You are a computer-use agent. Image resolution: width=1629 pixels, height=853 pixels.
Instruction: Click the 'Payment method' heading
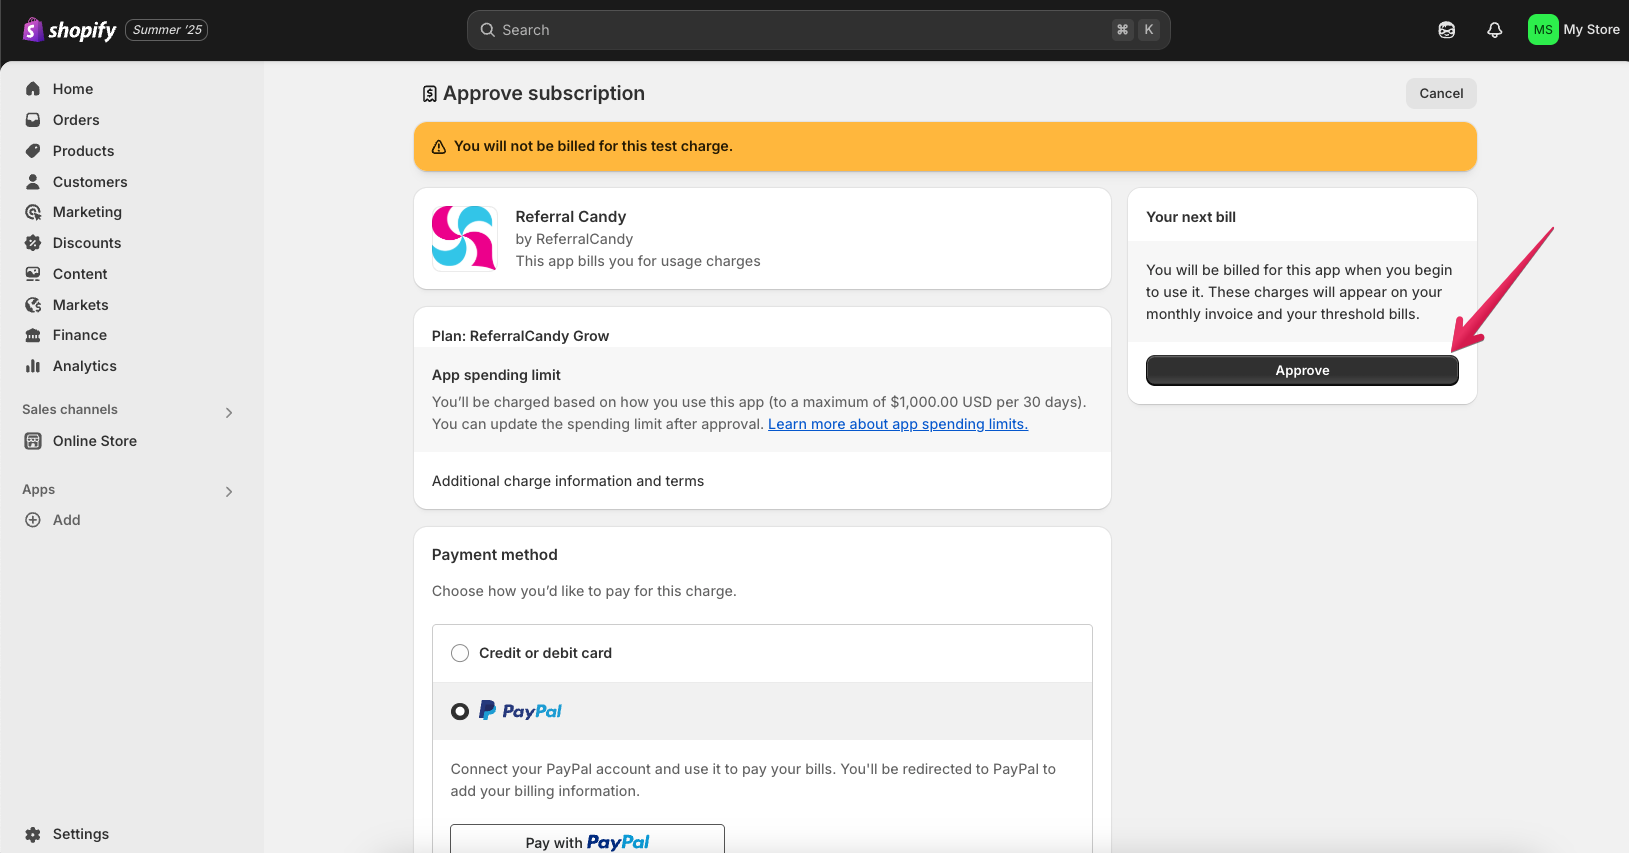495,555
